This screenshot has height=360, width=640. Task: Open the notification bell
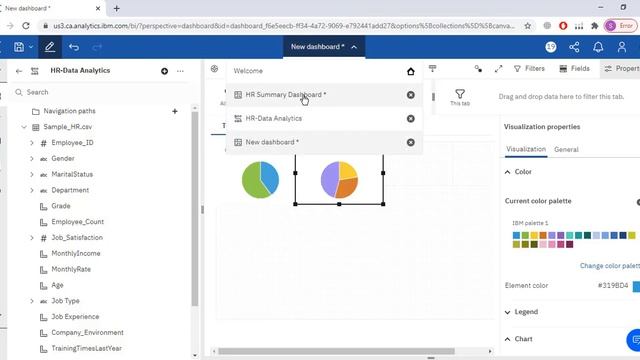pyautogui.click(x=598, y=47)
